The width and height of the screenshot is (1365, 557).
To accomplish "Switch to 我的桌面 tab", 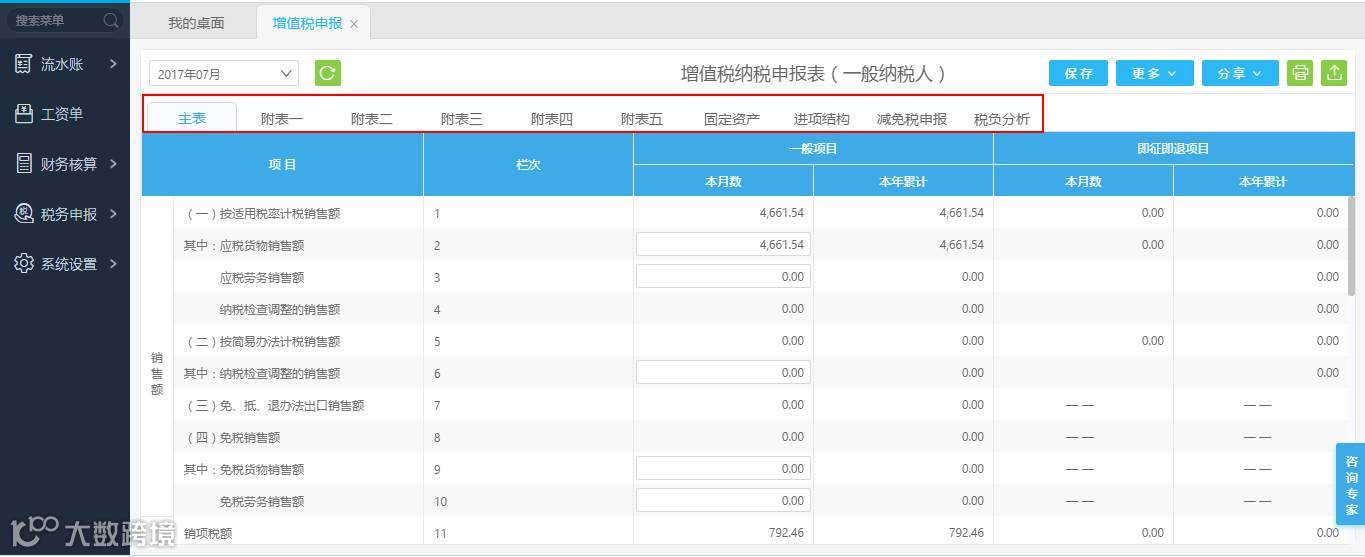I will click(x=196, y=23).
